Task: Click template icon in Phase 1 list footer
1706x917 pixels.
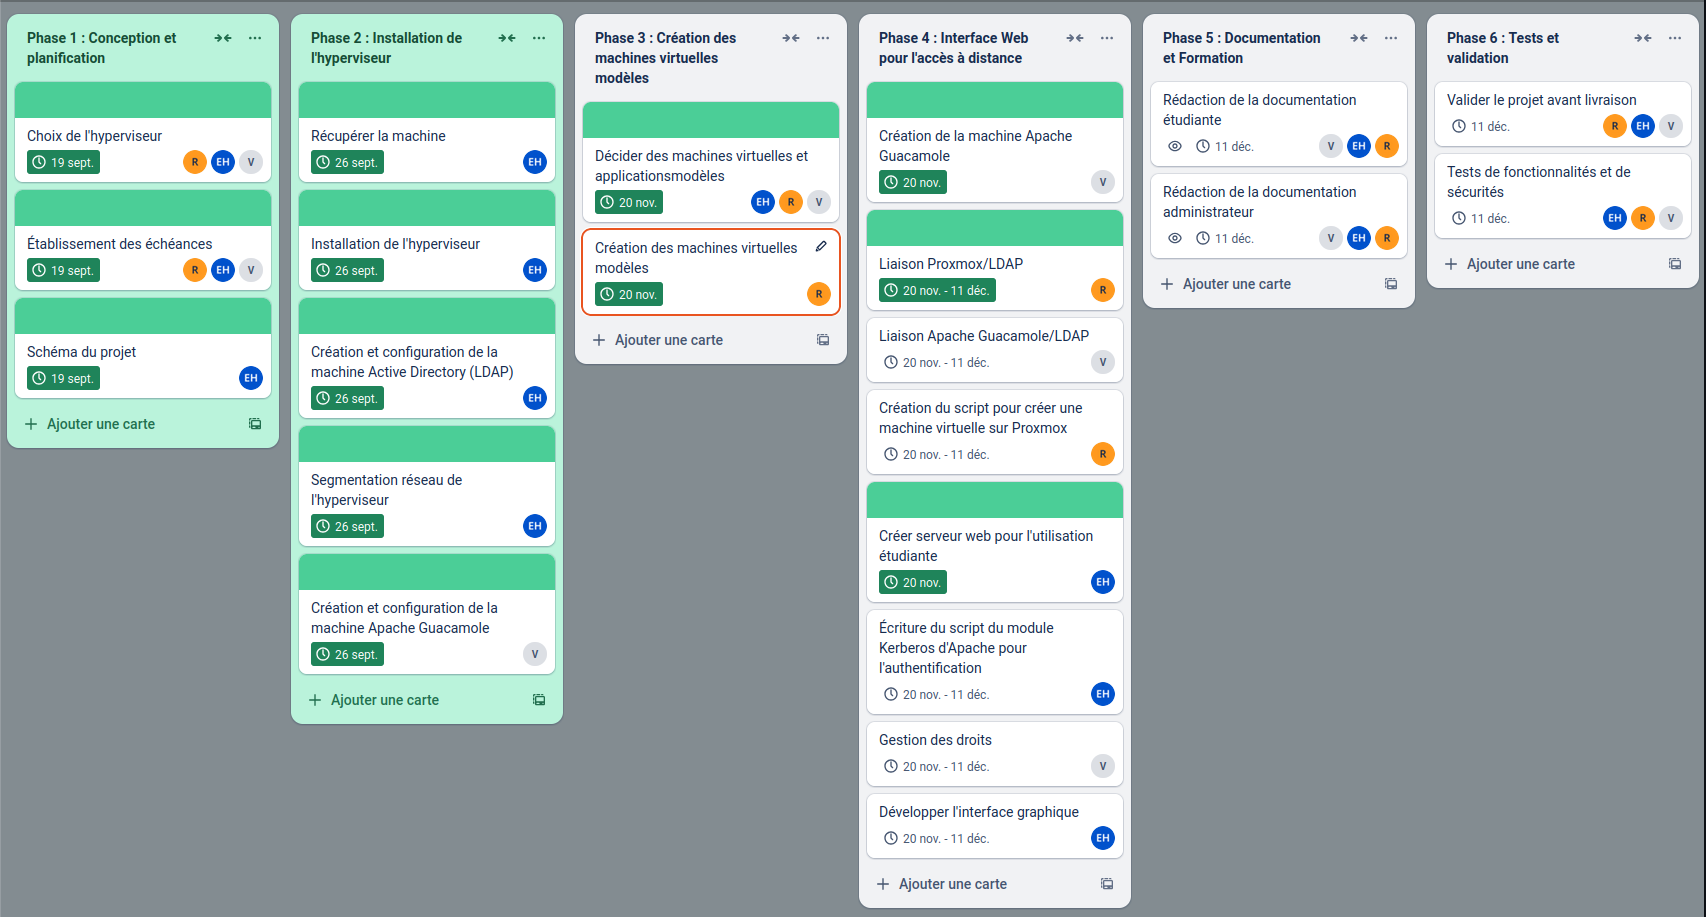Action: (x=255, y=424)
